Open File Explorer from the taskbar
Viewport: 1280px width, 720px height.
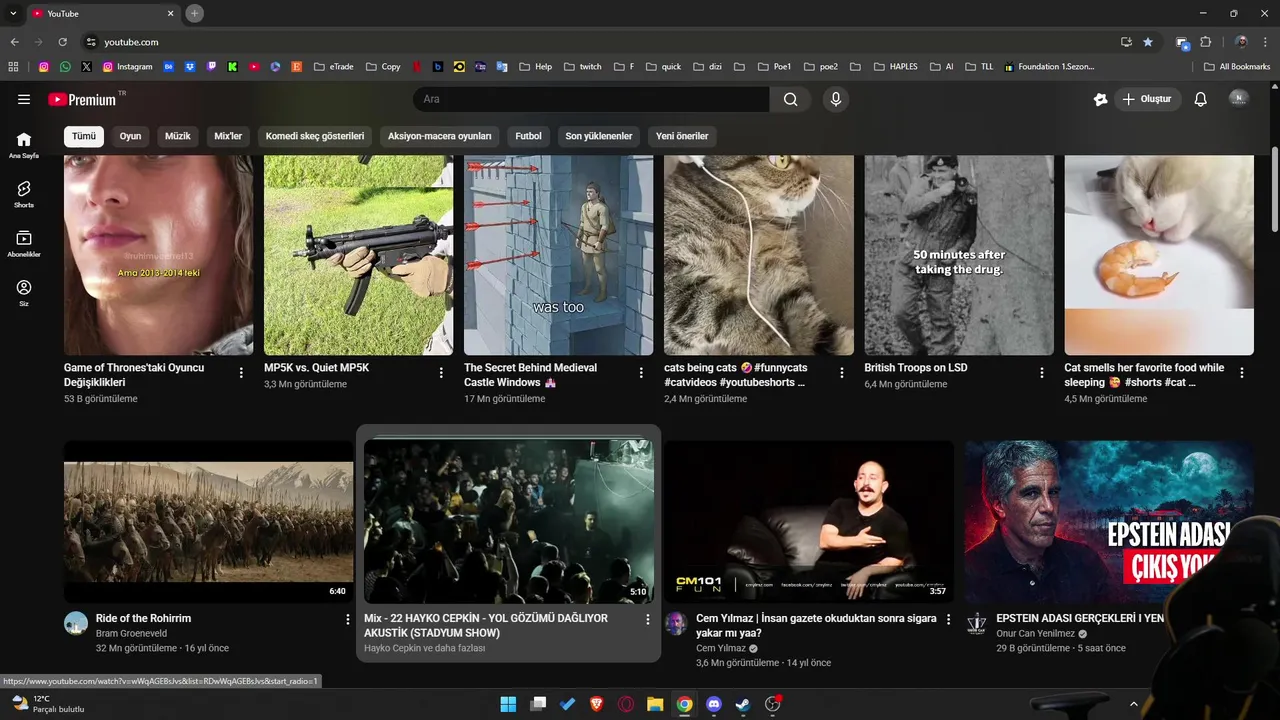click(x=655, y=704)
